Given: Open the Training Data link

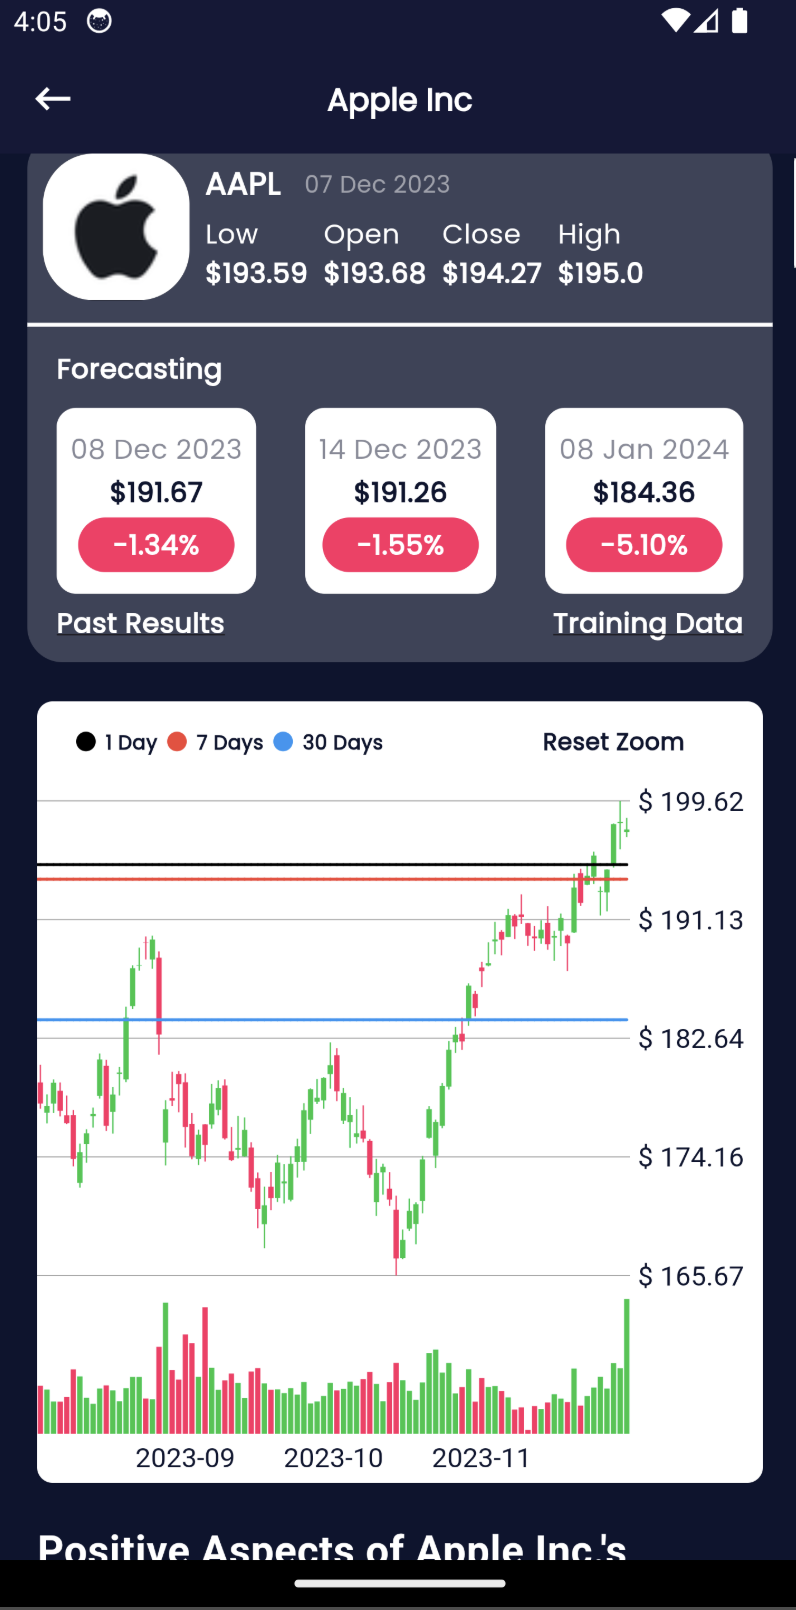Looking at the screenshot, I should tap(647, 623).
